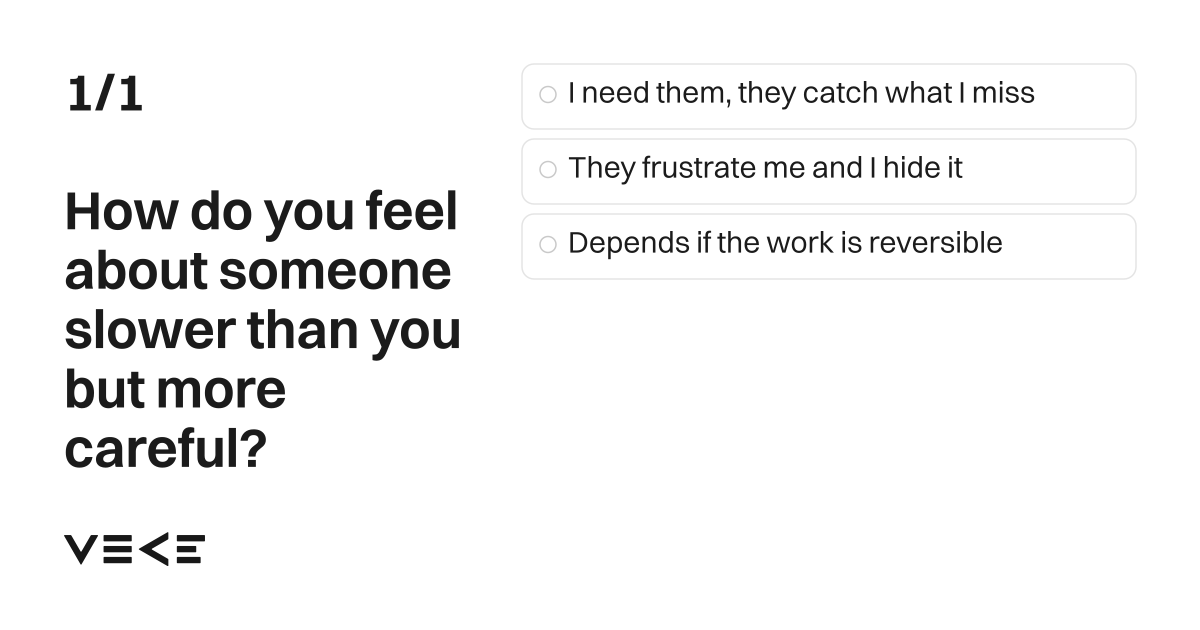Viewport: 1200px width, 630px height.
Task: Click the left-angle bracket glyph in the logo
Action: (152, 549)
